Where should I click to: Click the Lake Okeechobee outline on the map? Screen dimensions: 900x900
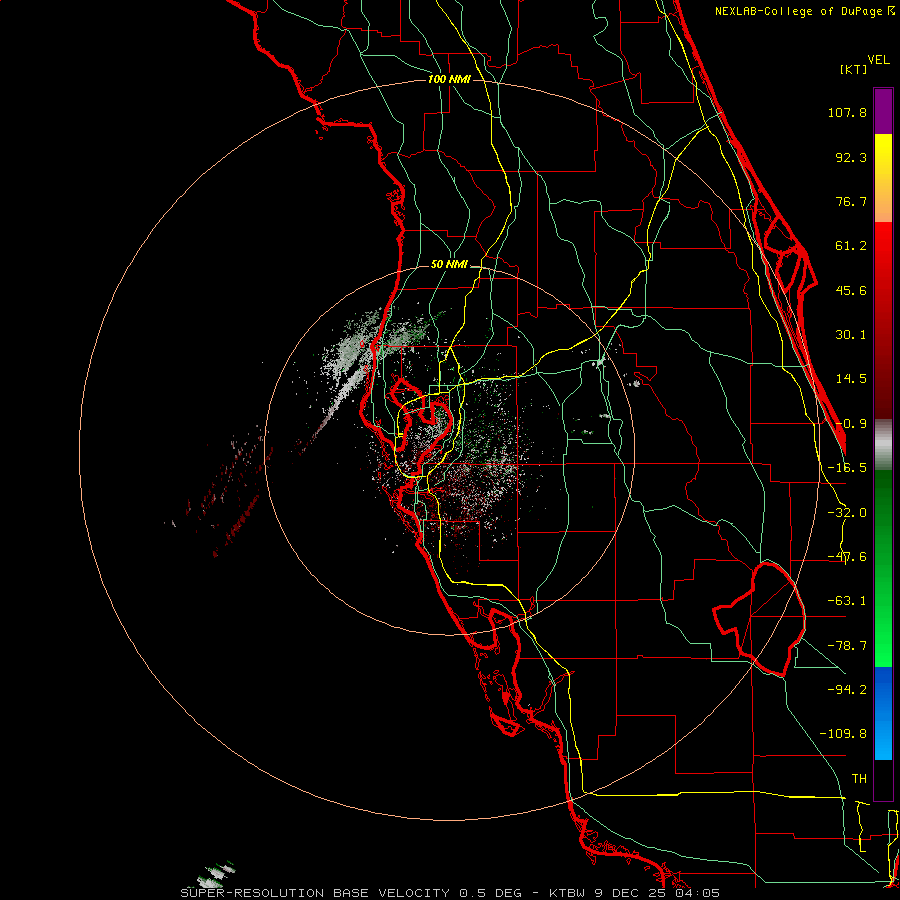pos(759,619)
